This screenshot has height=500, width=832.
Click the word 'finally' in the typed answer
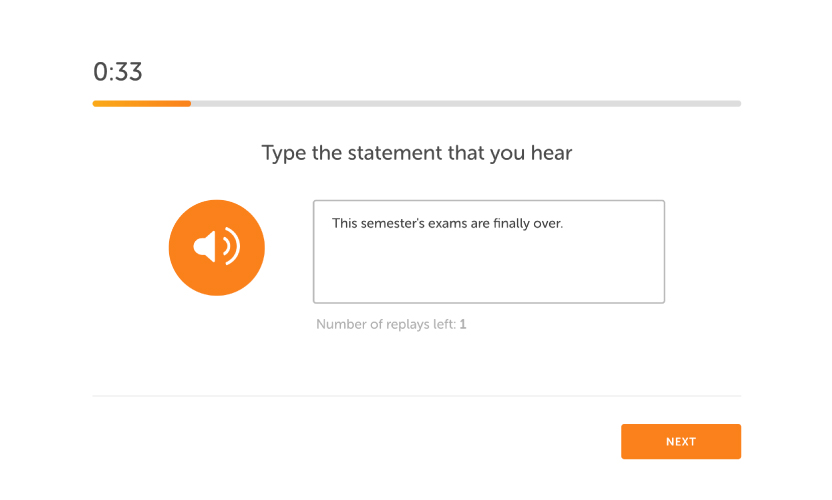point(512,223)
